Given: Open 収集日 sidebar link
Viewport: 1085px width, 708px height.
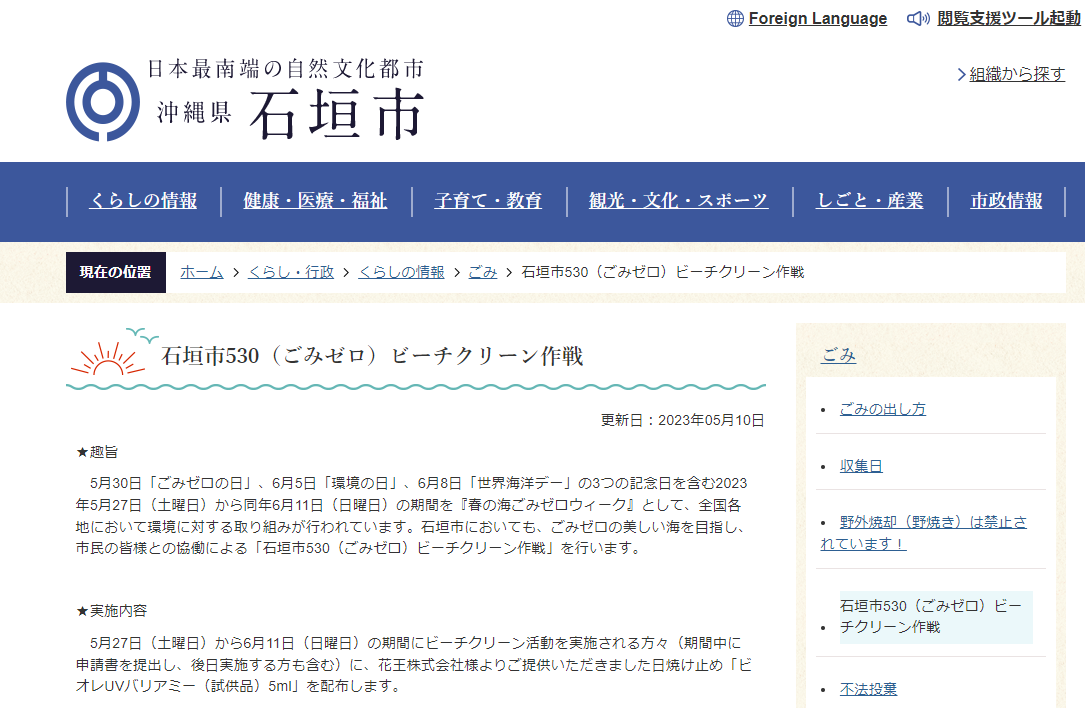Looking at the screenshot, I should [x=861, y=466].
